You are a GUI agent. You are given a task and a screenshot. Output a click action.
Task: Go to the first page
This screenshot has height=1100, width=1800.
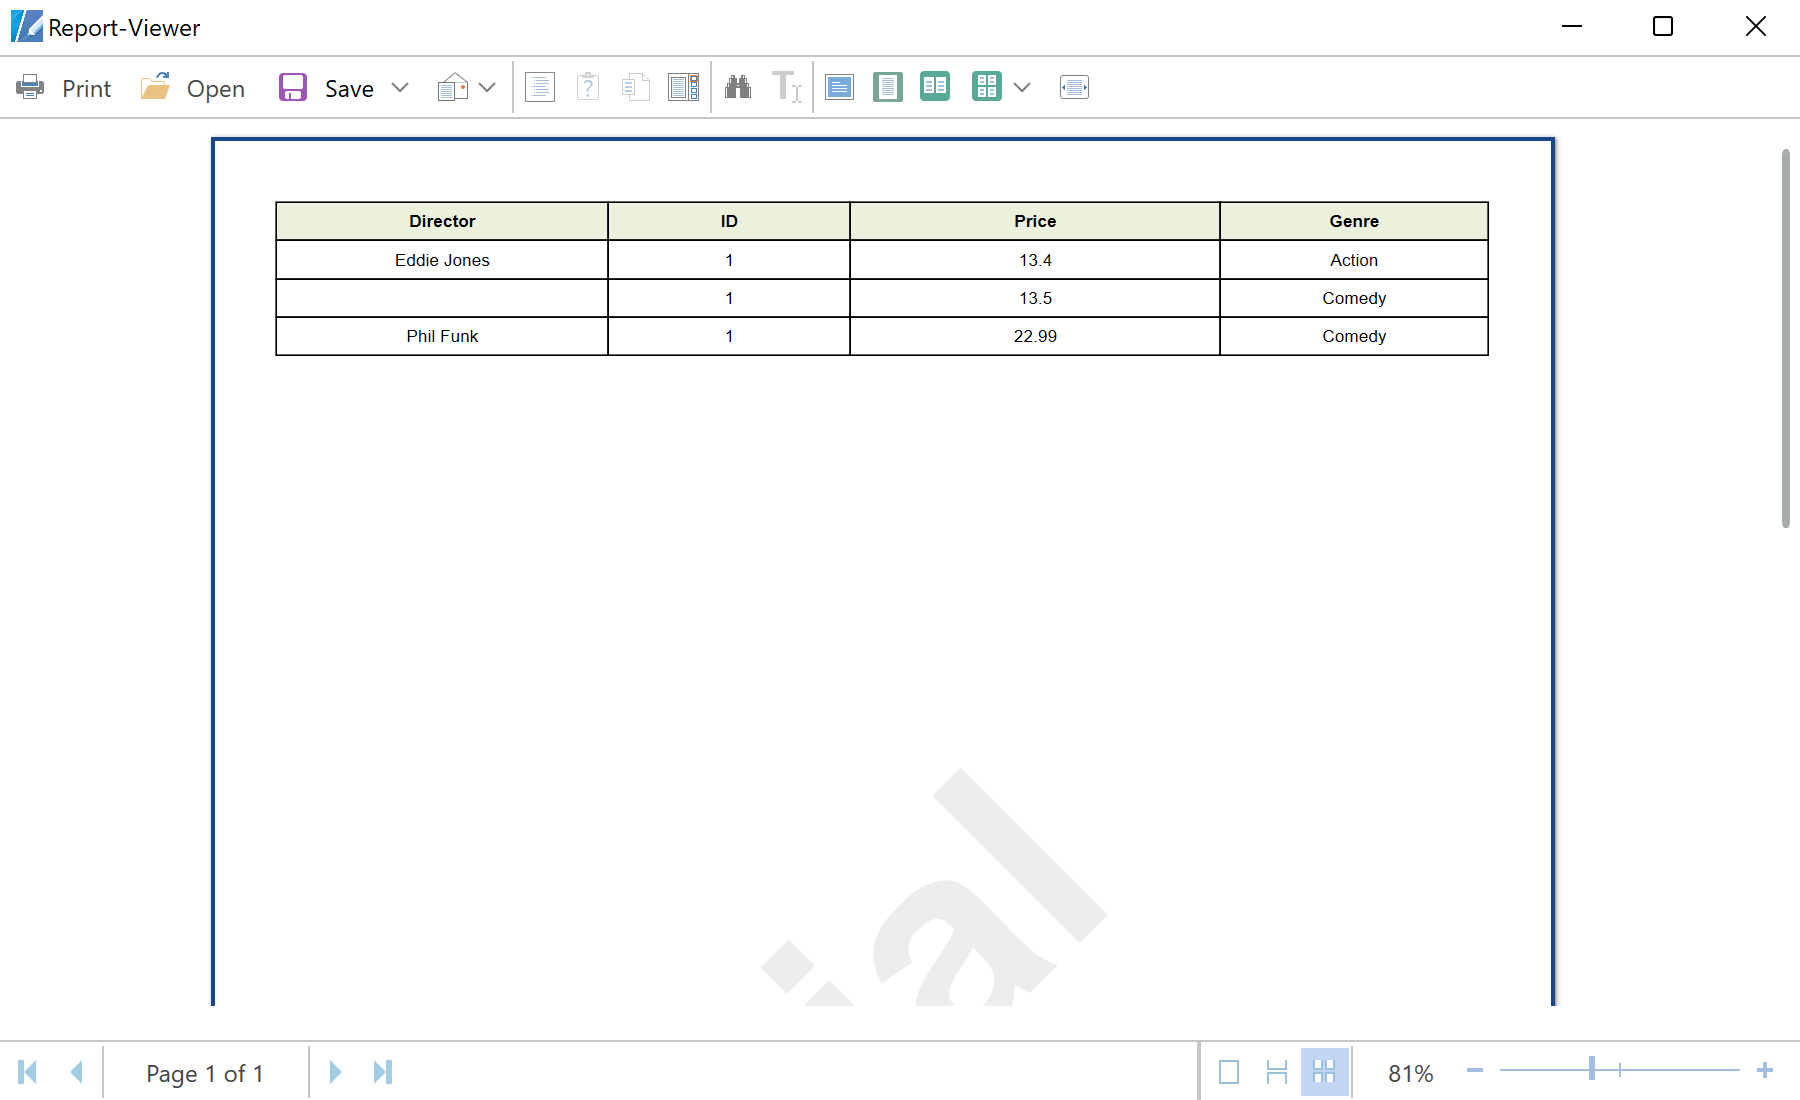click(28, 1072)
